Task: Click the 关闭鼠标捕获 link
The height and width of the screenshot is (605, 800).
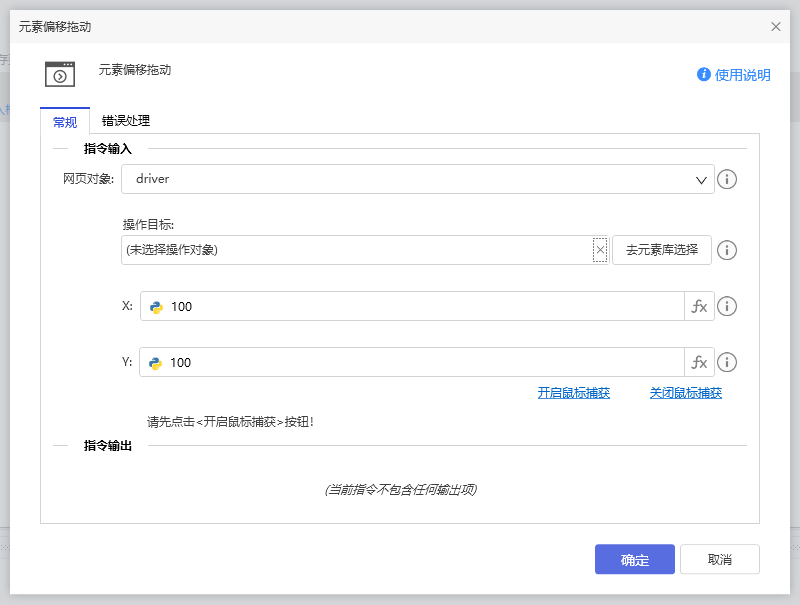Action: coord(684,393)
